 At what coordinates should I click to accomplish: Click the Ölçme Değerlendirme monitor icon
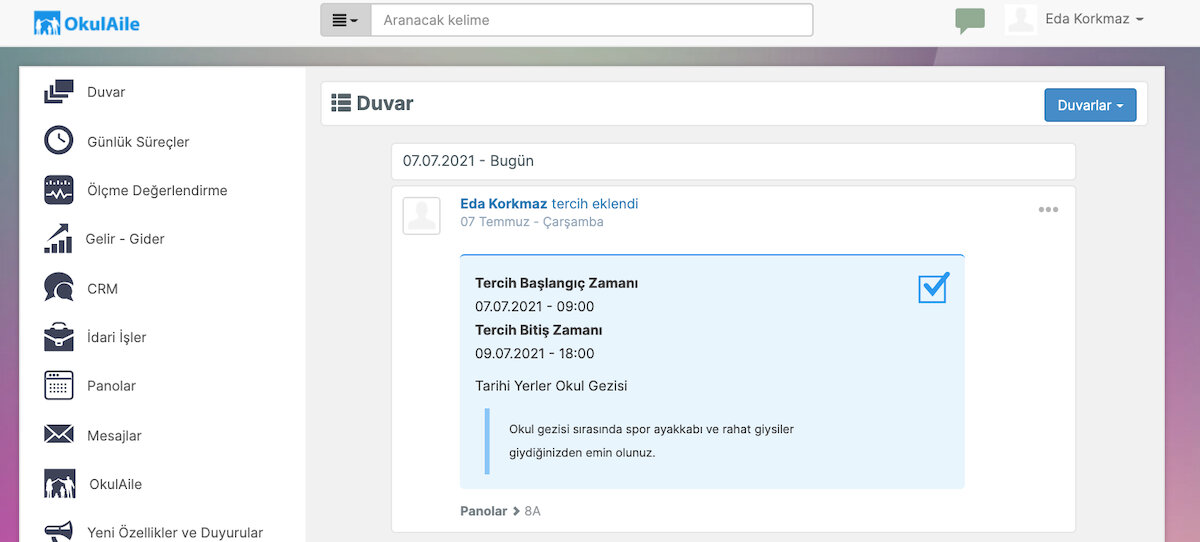pyautogui.click(x=59, y=190)
